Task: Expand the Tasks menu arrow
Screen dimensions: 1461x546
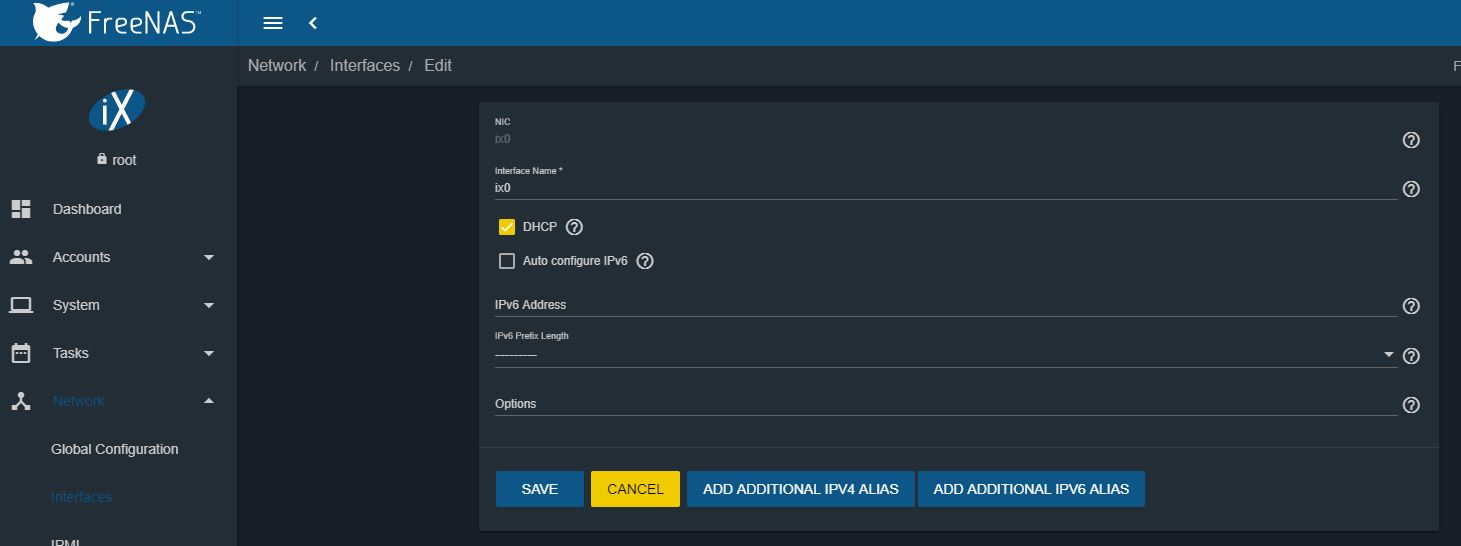Action: (x=209, y=353)
